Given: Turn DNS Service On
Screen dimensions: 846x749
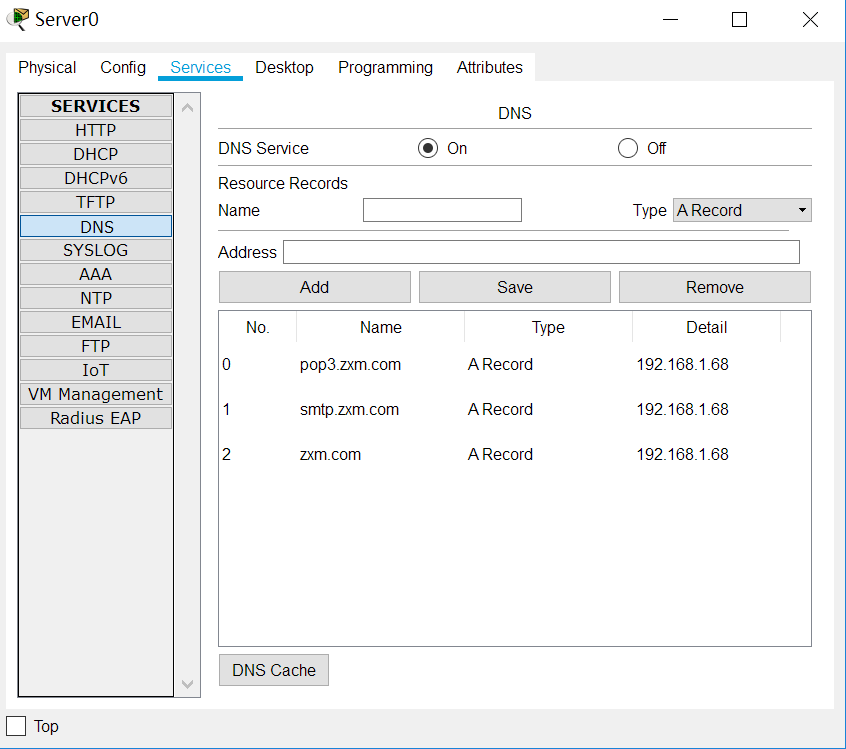Looking at the screenshot, I should click(428, 148).
